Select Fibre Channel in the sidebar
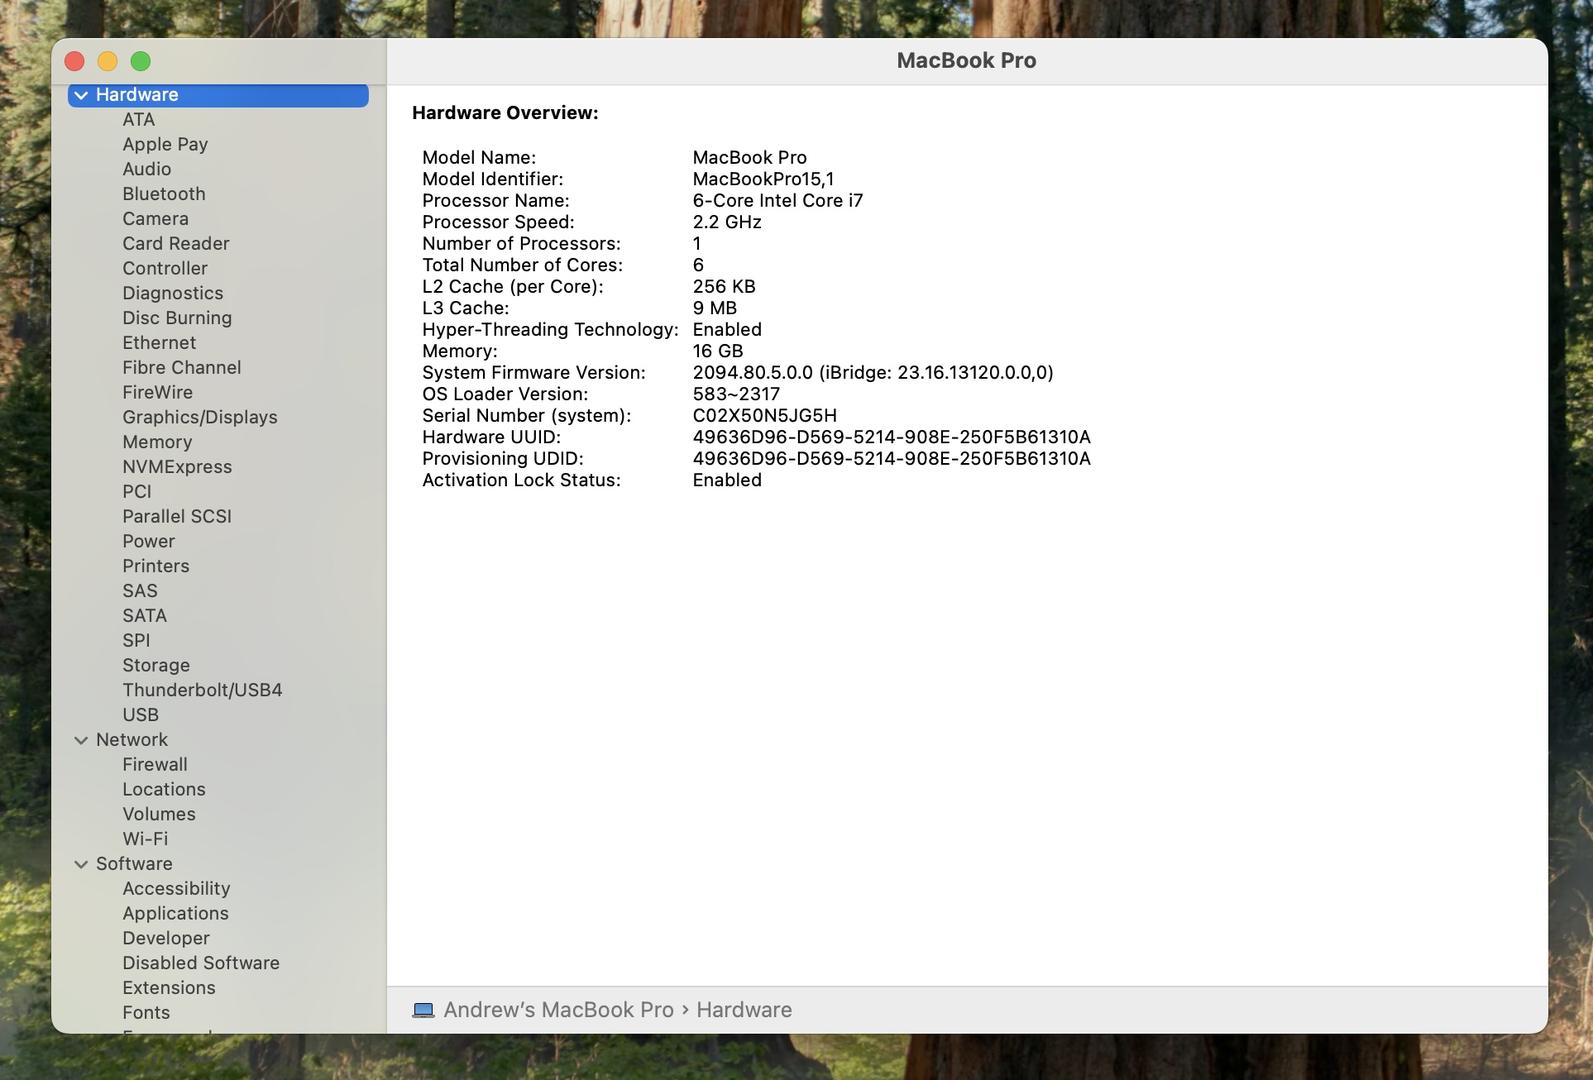The image size is (1593, 1080). click(x=182, y=368)
